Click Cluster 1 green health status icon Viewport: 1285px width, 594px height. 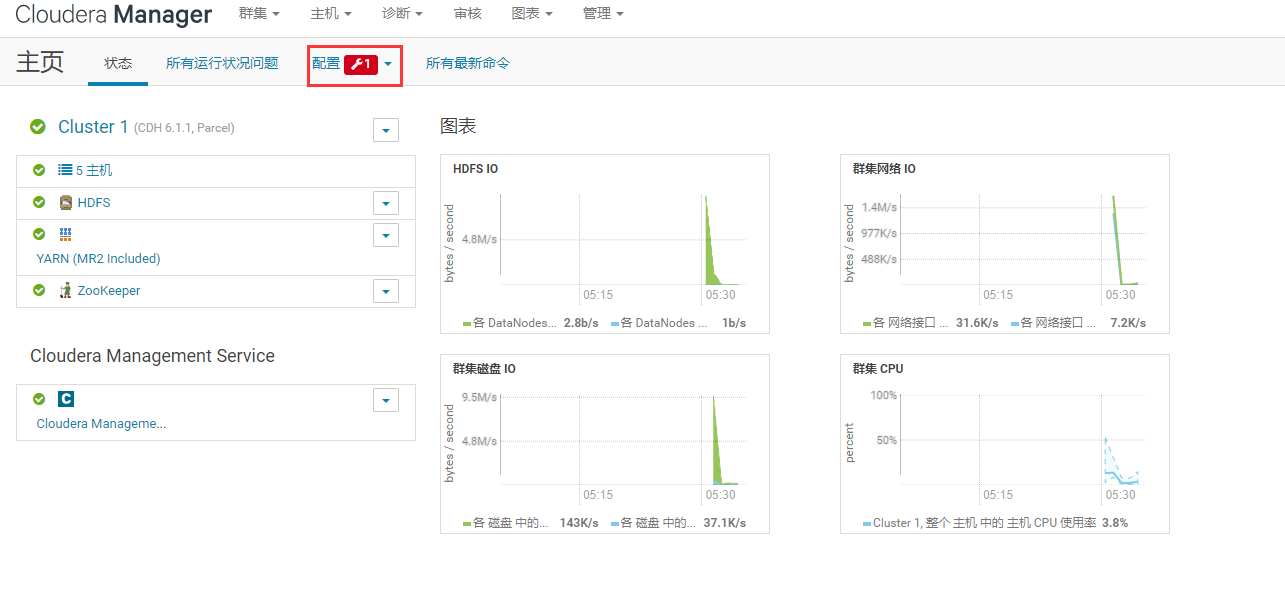coord(38,127)
